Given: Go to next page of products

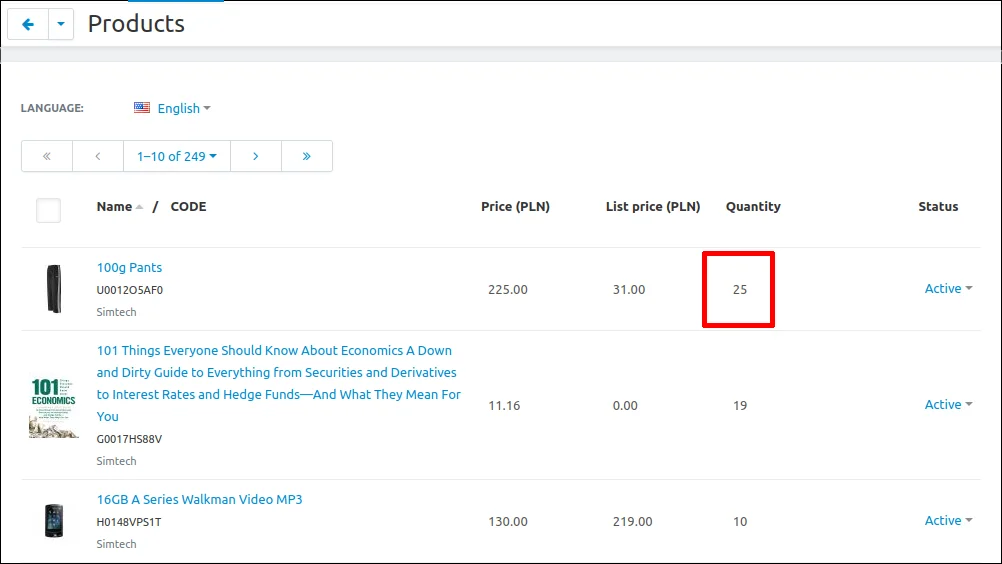Looking at the screenshot, I should click(x=256, y=156).
